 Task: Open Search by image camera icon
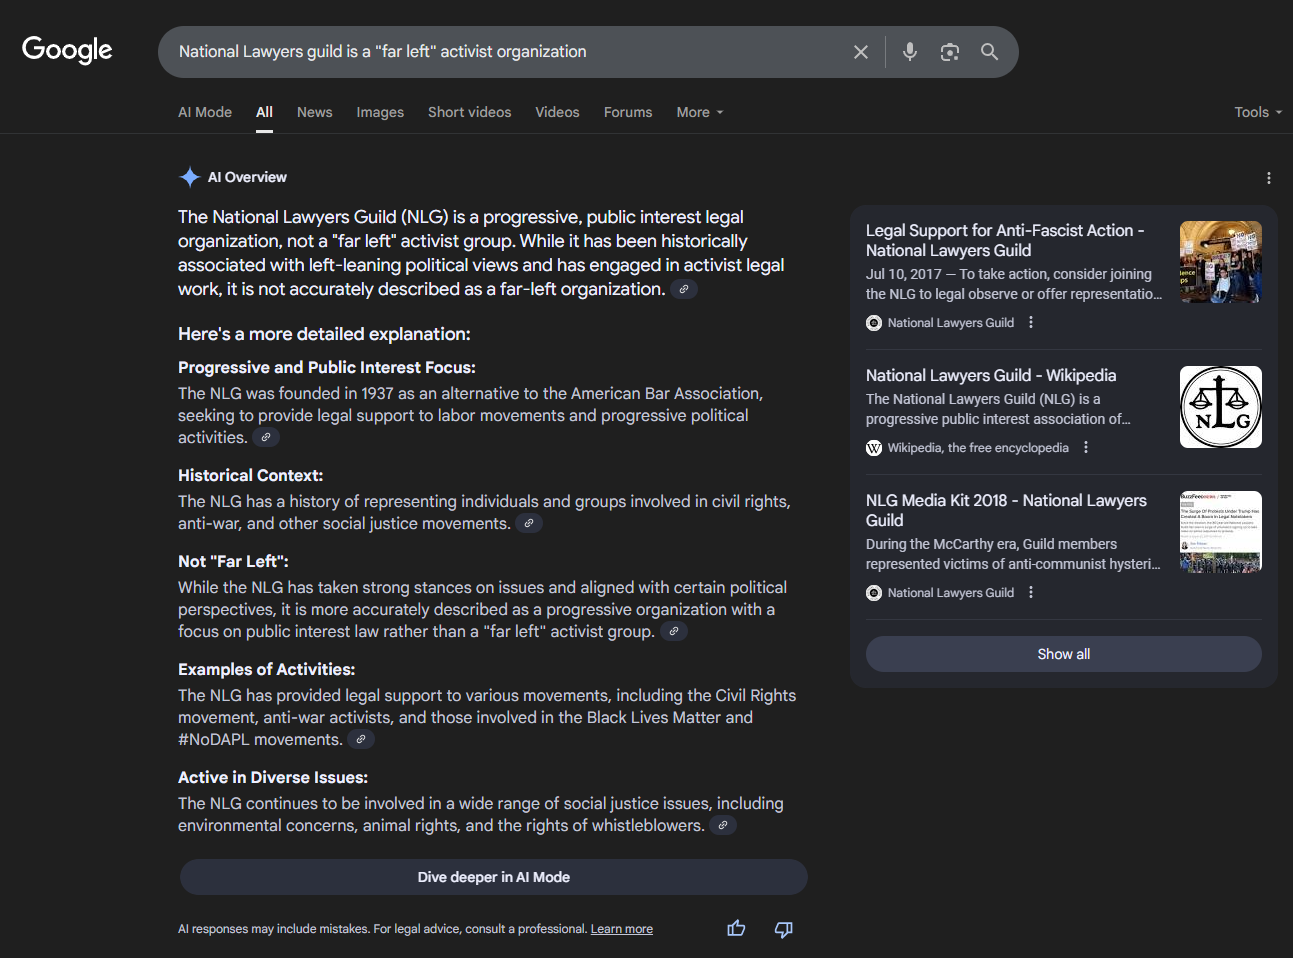coord(950,52)
